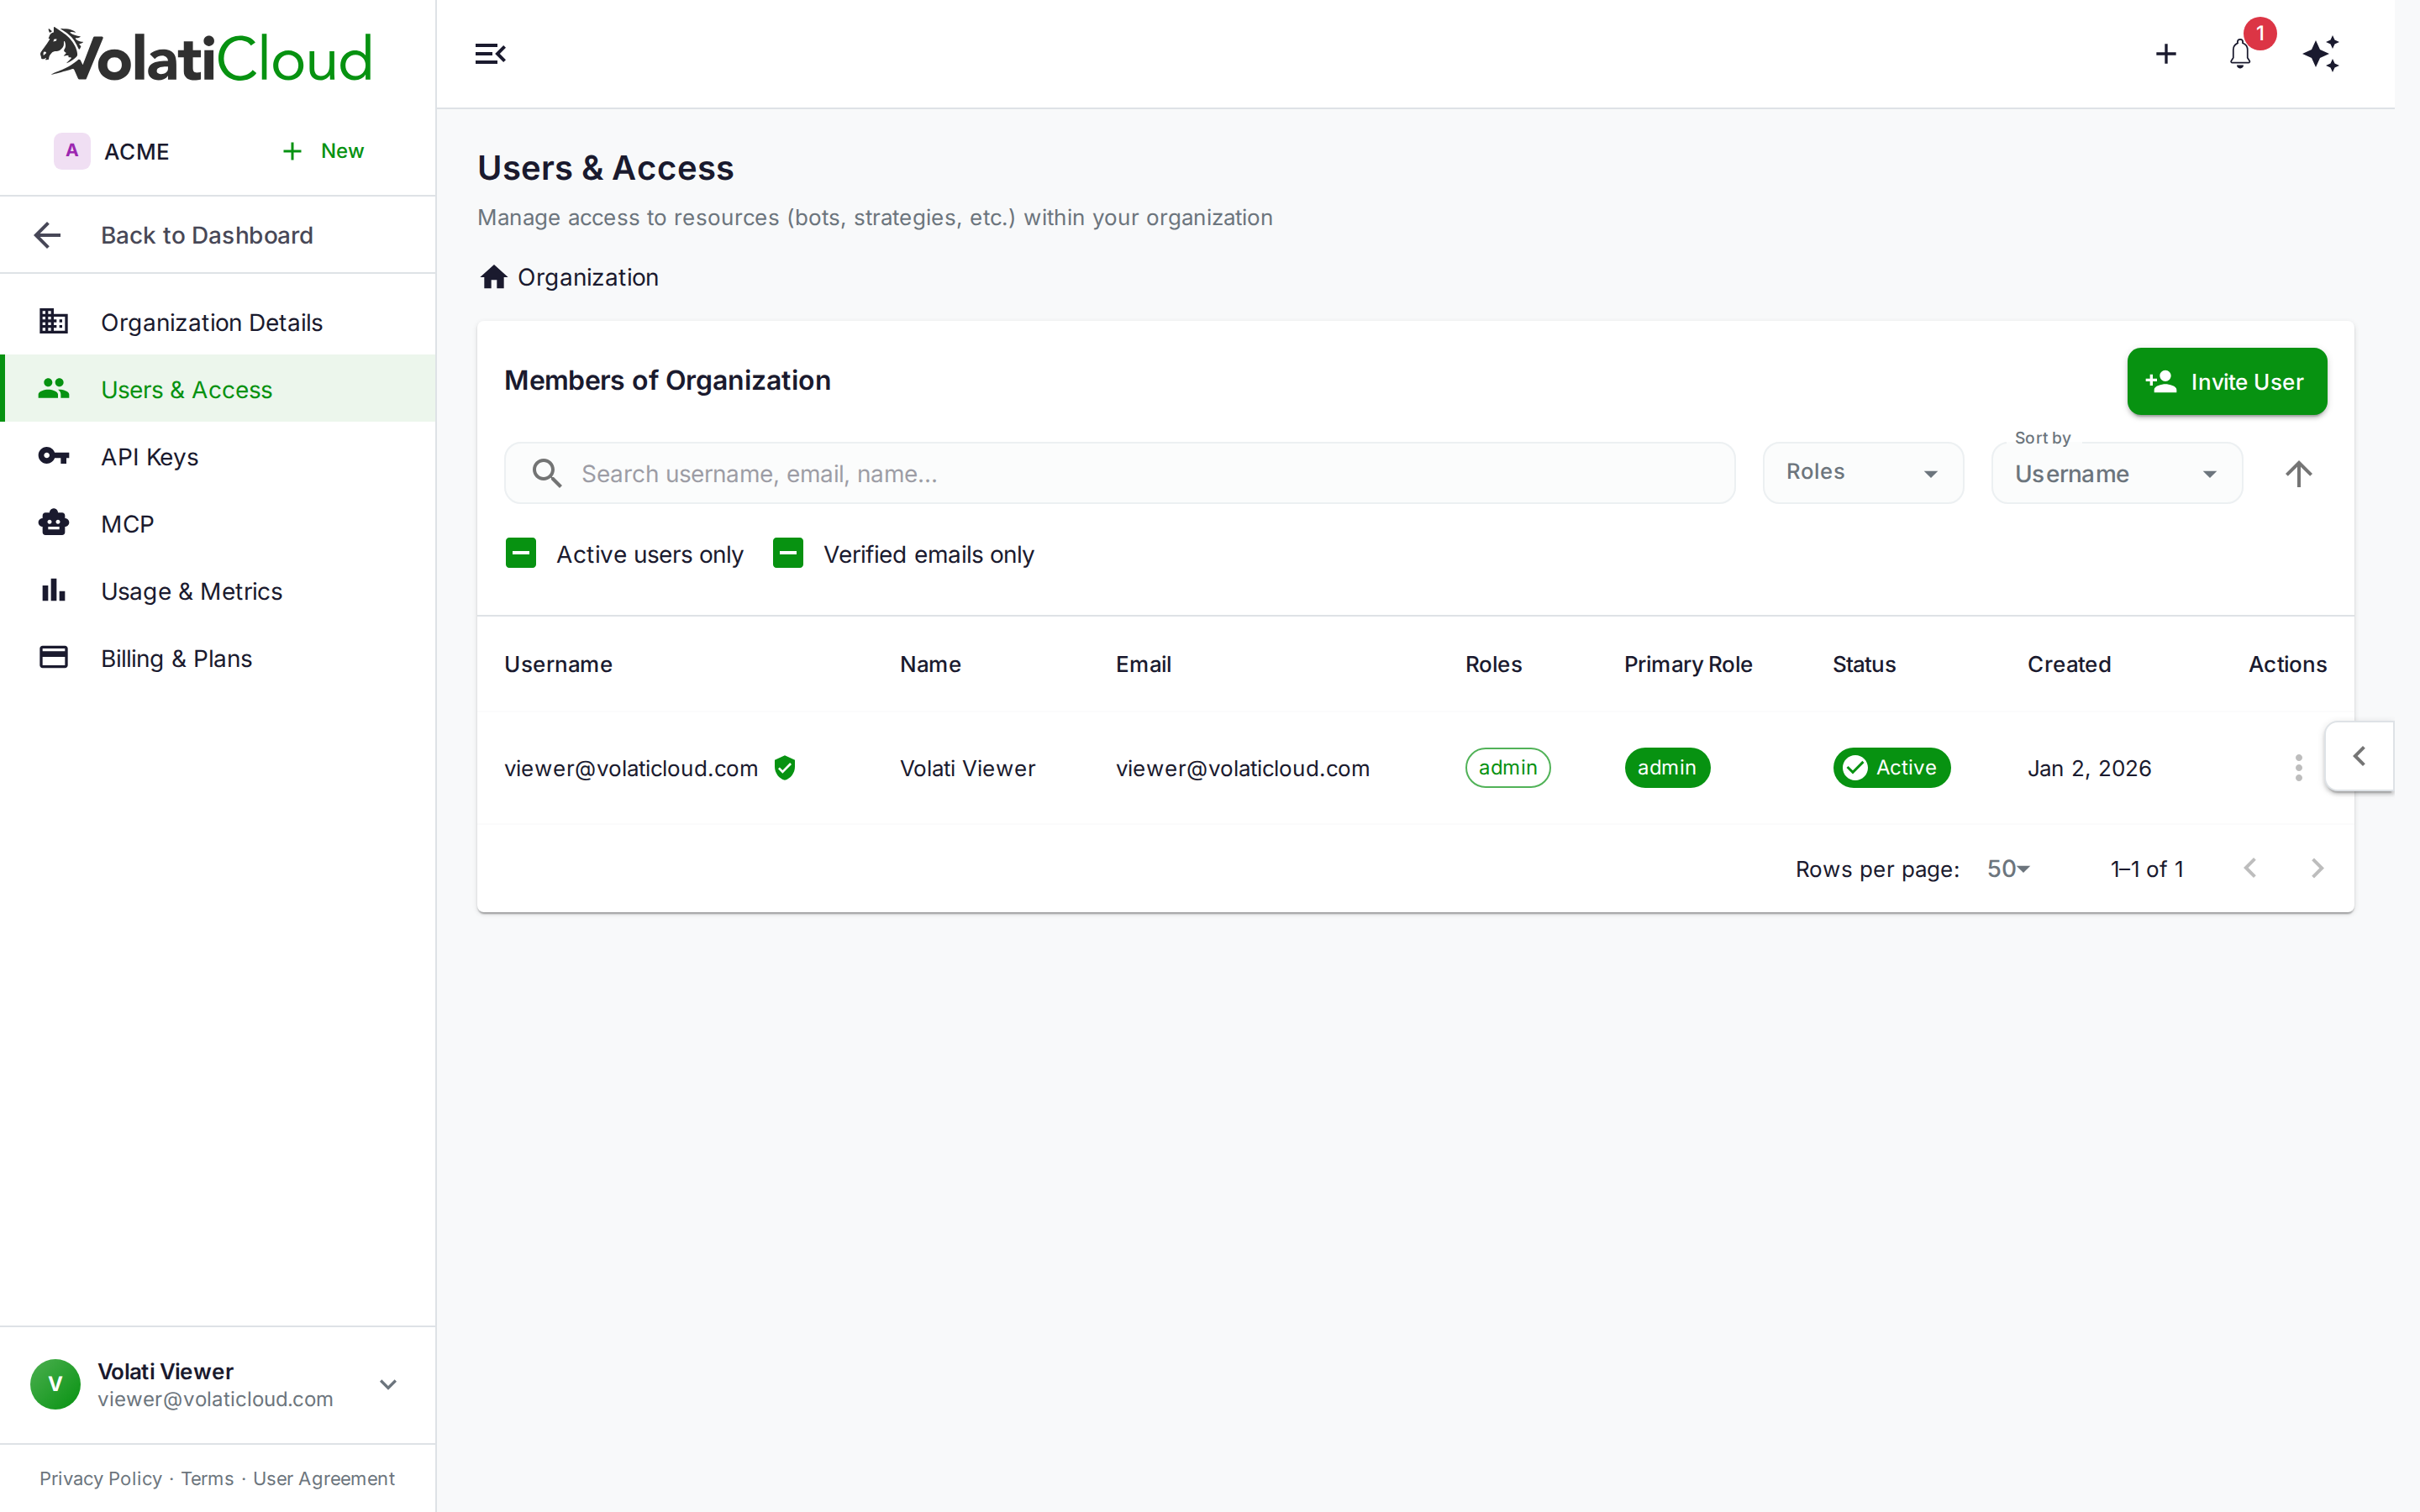Click the Active status badge

[1891, 768]
